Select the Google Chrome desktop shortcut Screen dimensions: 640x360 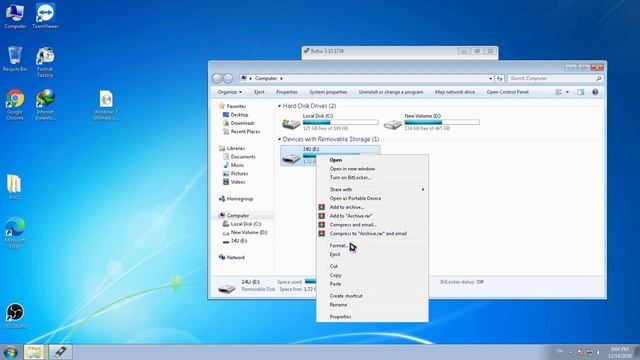point(15,104)
